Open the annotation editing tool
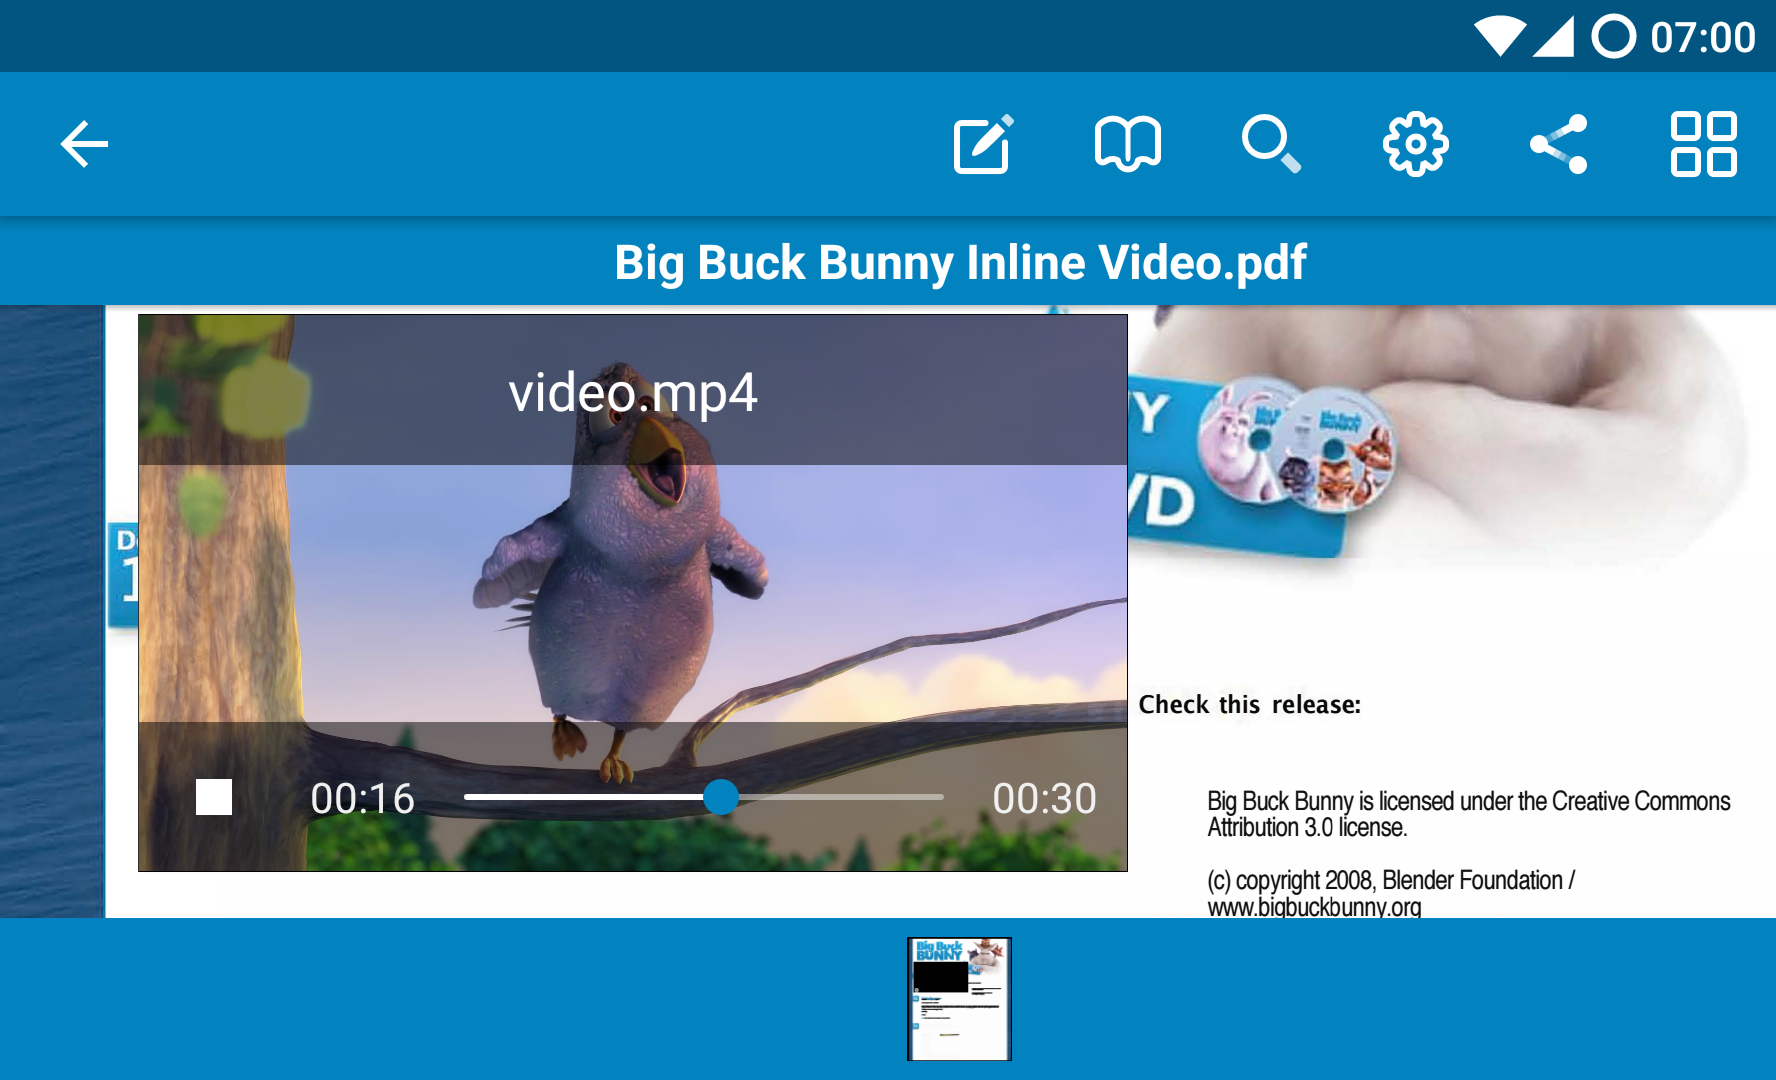 tap(983, 144)
